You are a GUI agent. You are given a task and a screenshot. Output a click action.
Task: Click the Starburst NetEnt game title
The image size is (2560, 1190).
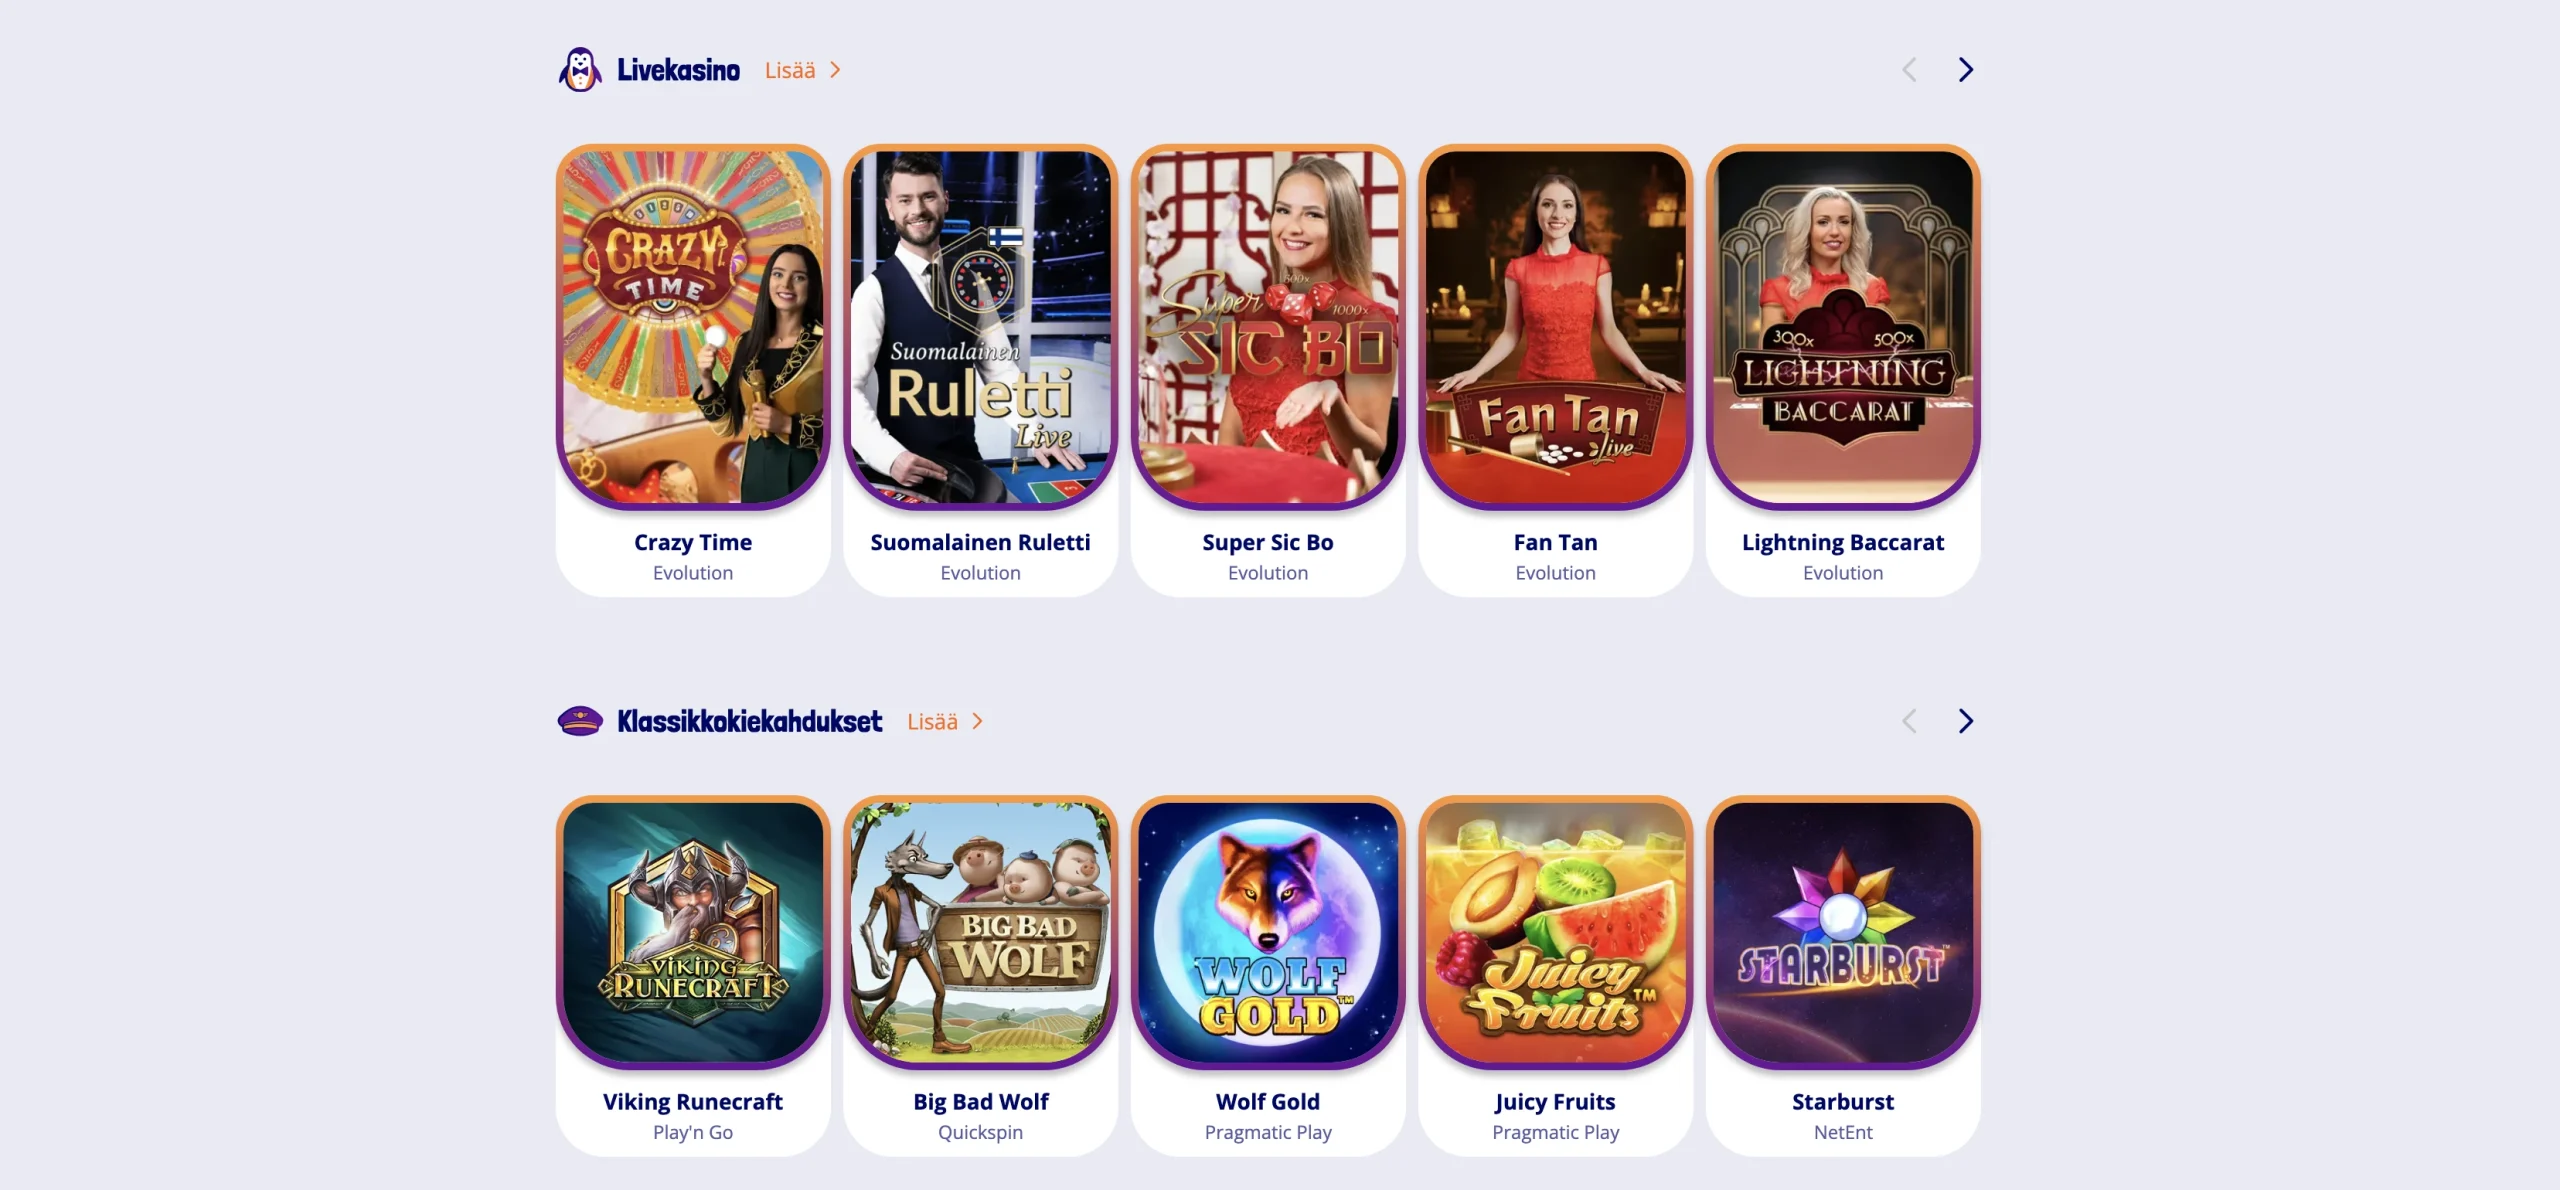pyautogui.click(x=1843, y=1102)
